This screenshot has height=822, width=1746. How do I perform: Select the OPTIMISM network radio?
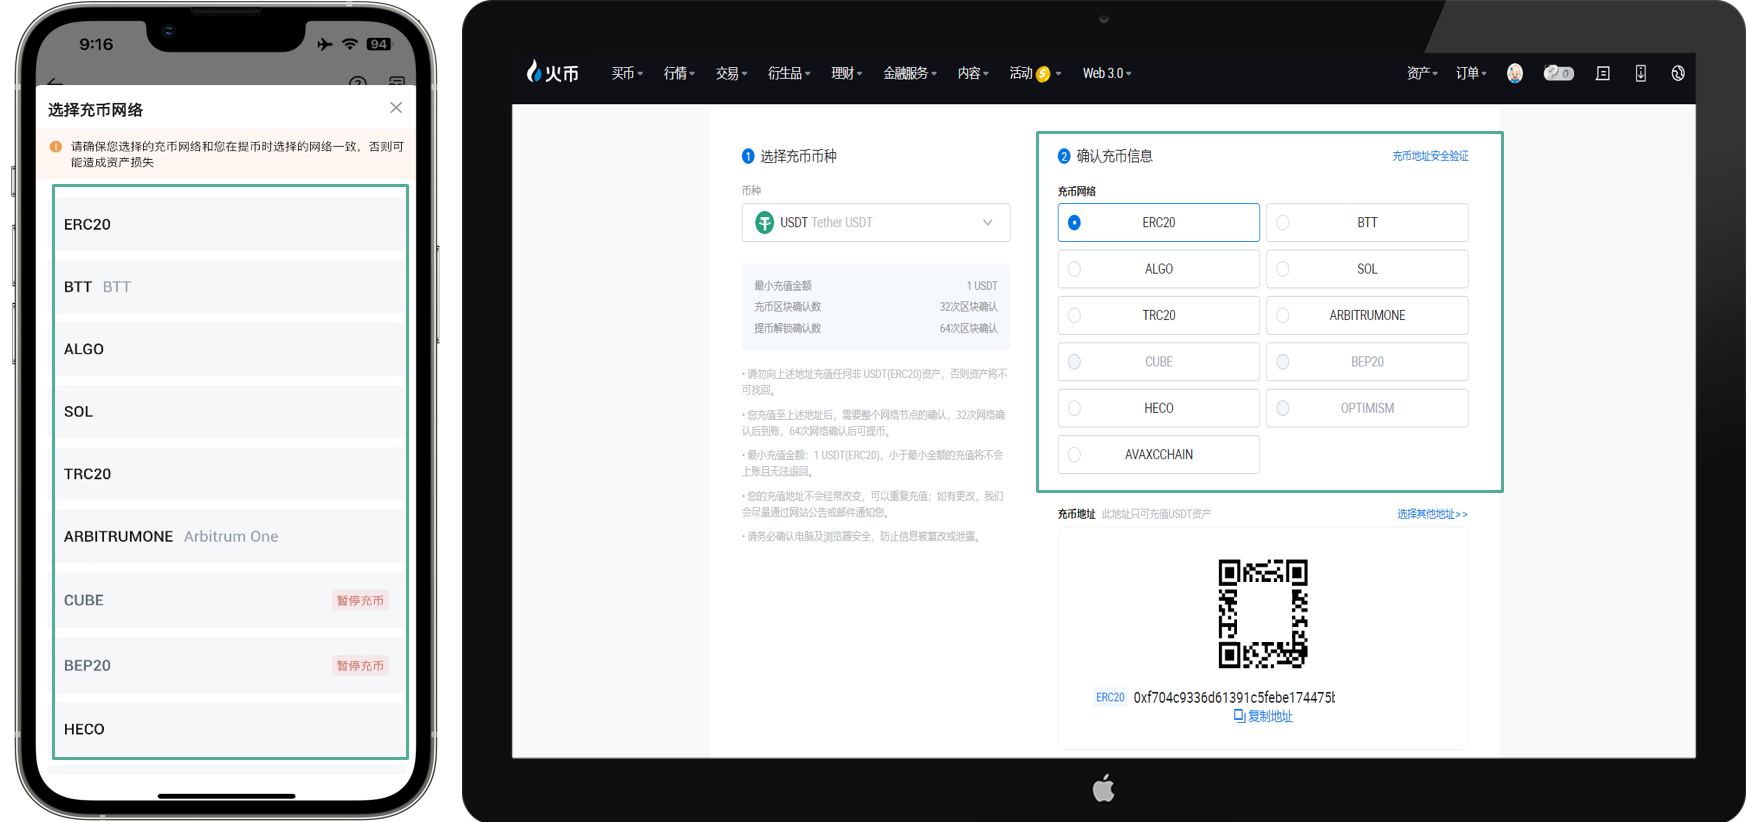1283,408
